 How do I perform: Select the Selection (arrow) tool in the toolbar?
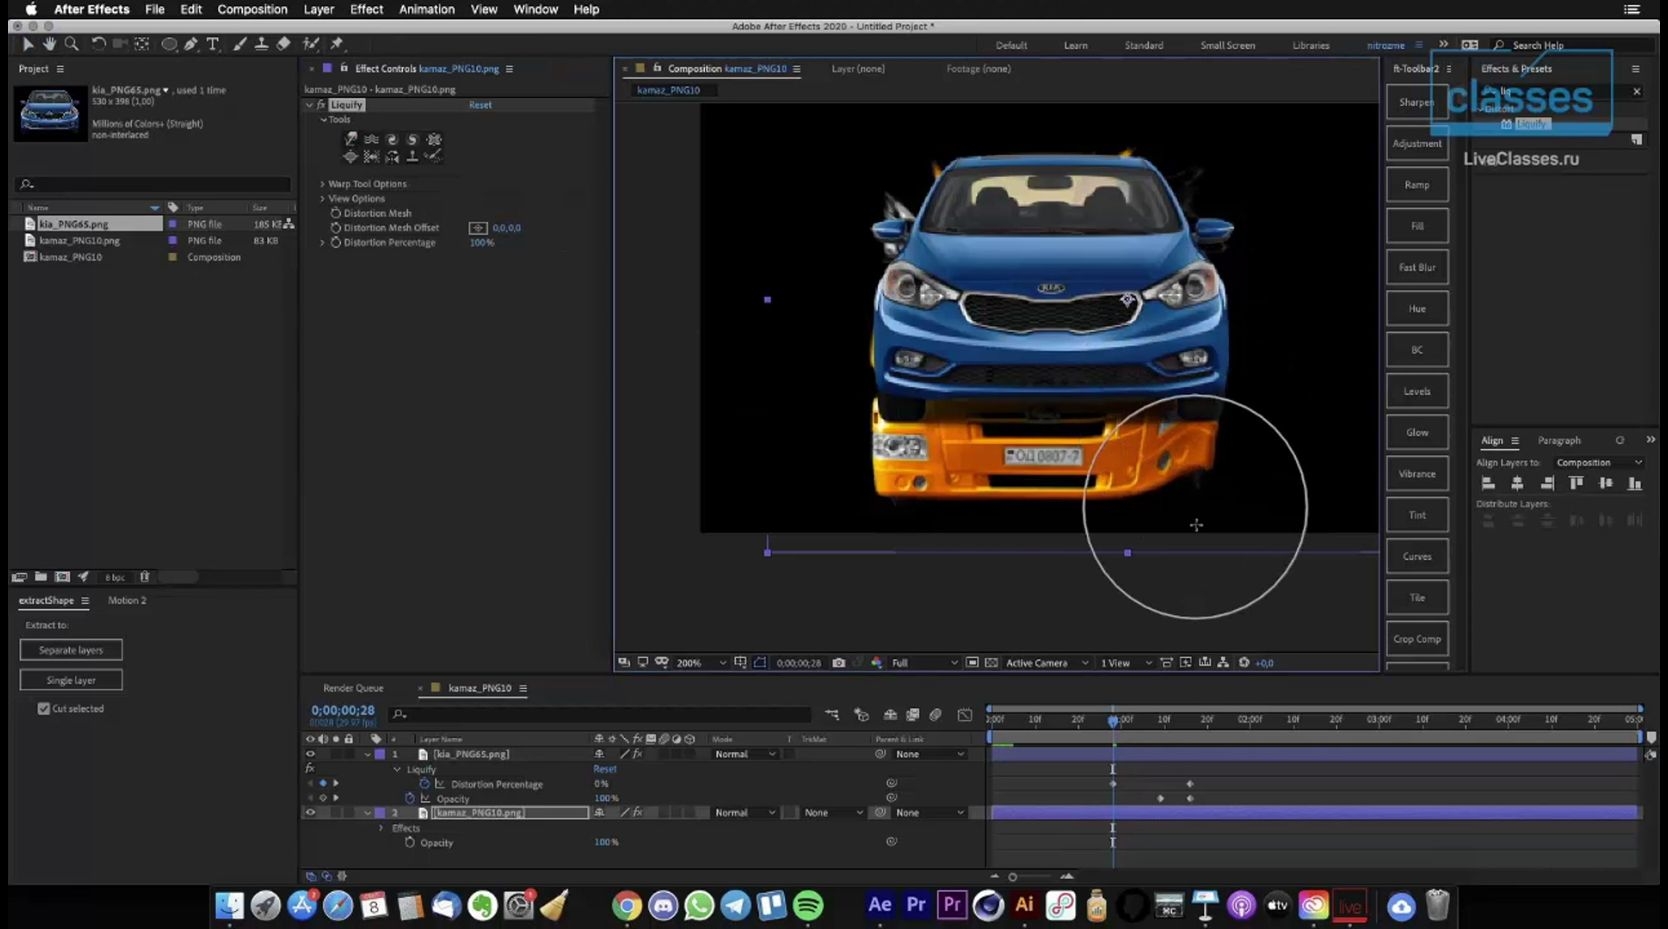(x=28, y=44)
